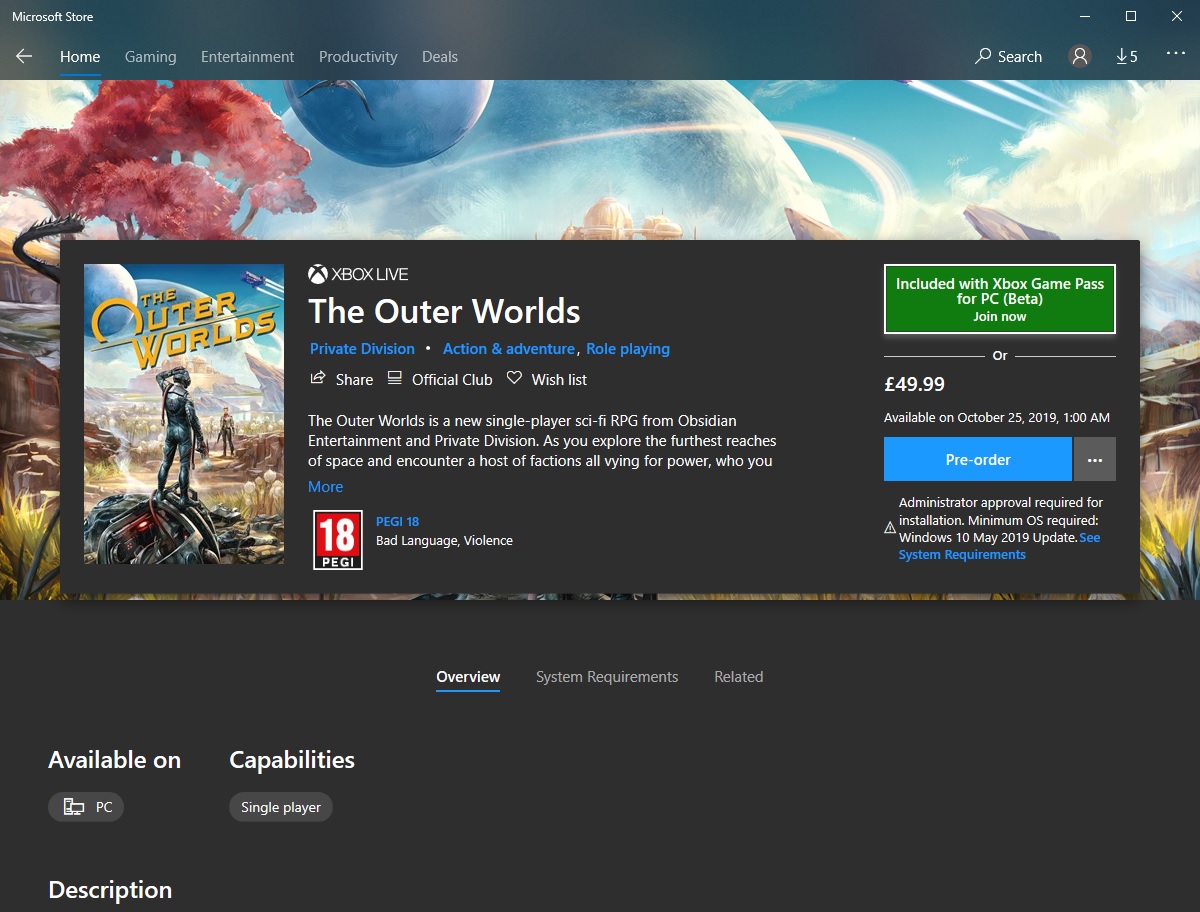Open the See more menu in header
This screenshot has width=1200, height=912.
1176,54
